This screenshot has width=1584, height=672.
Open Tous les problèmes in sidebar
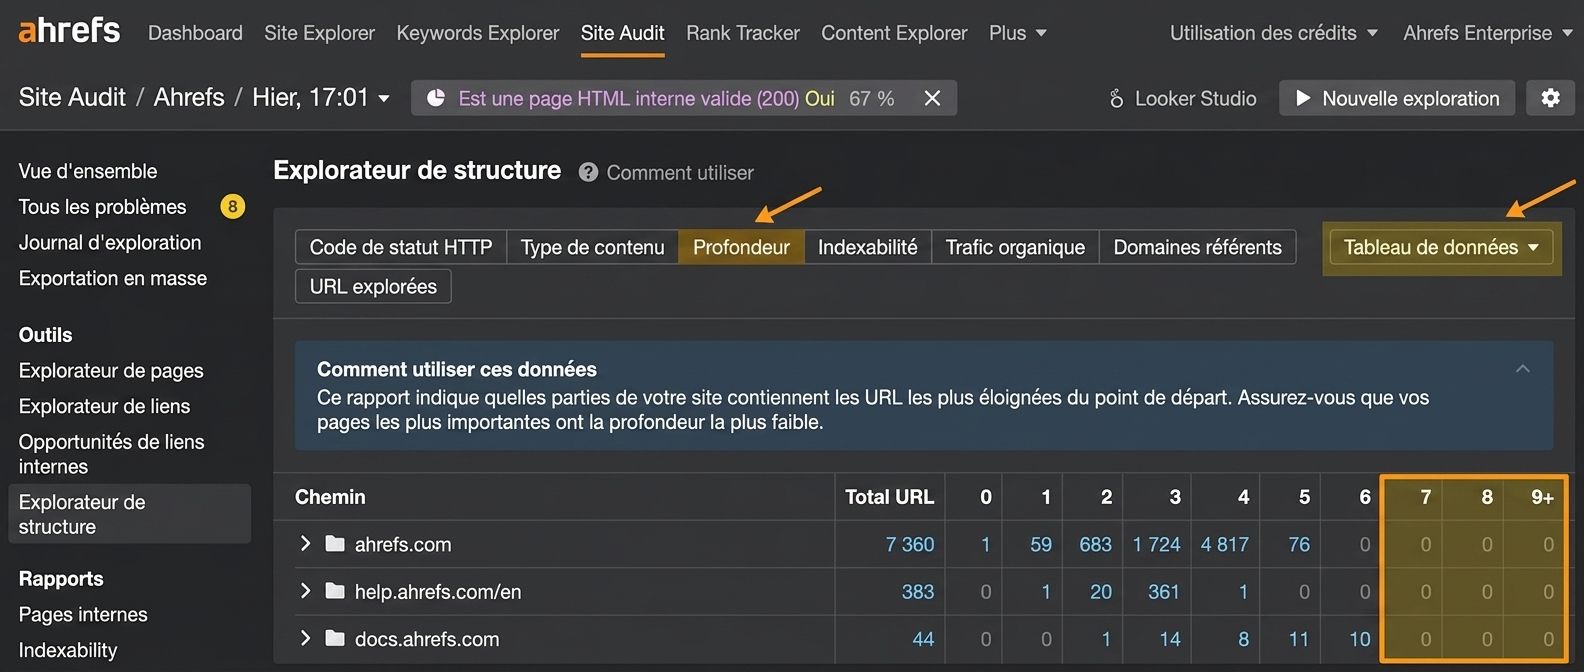102,206
